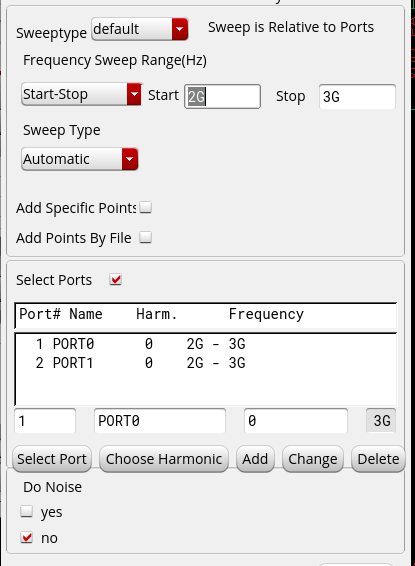Enable Add Specific Points checkbox
Image resolution: width=415 pixels, height=566 pixels.
click(146, 207)
